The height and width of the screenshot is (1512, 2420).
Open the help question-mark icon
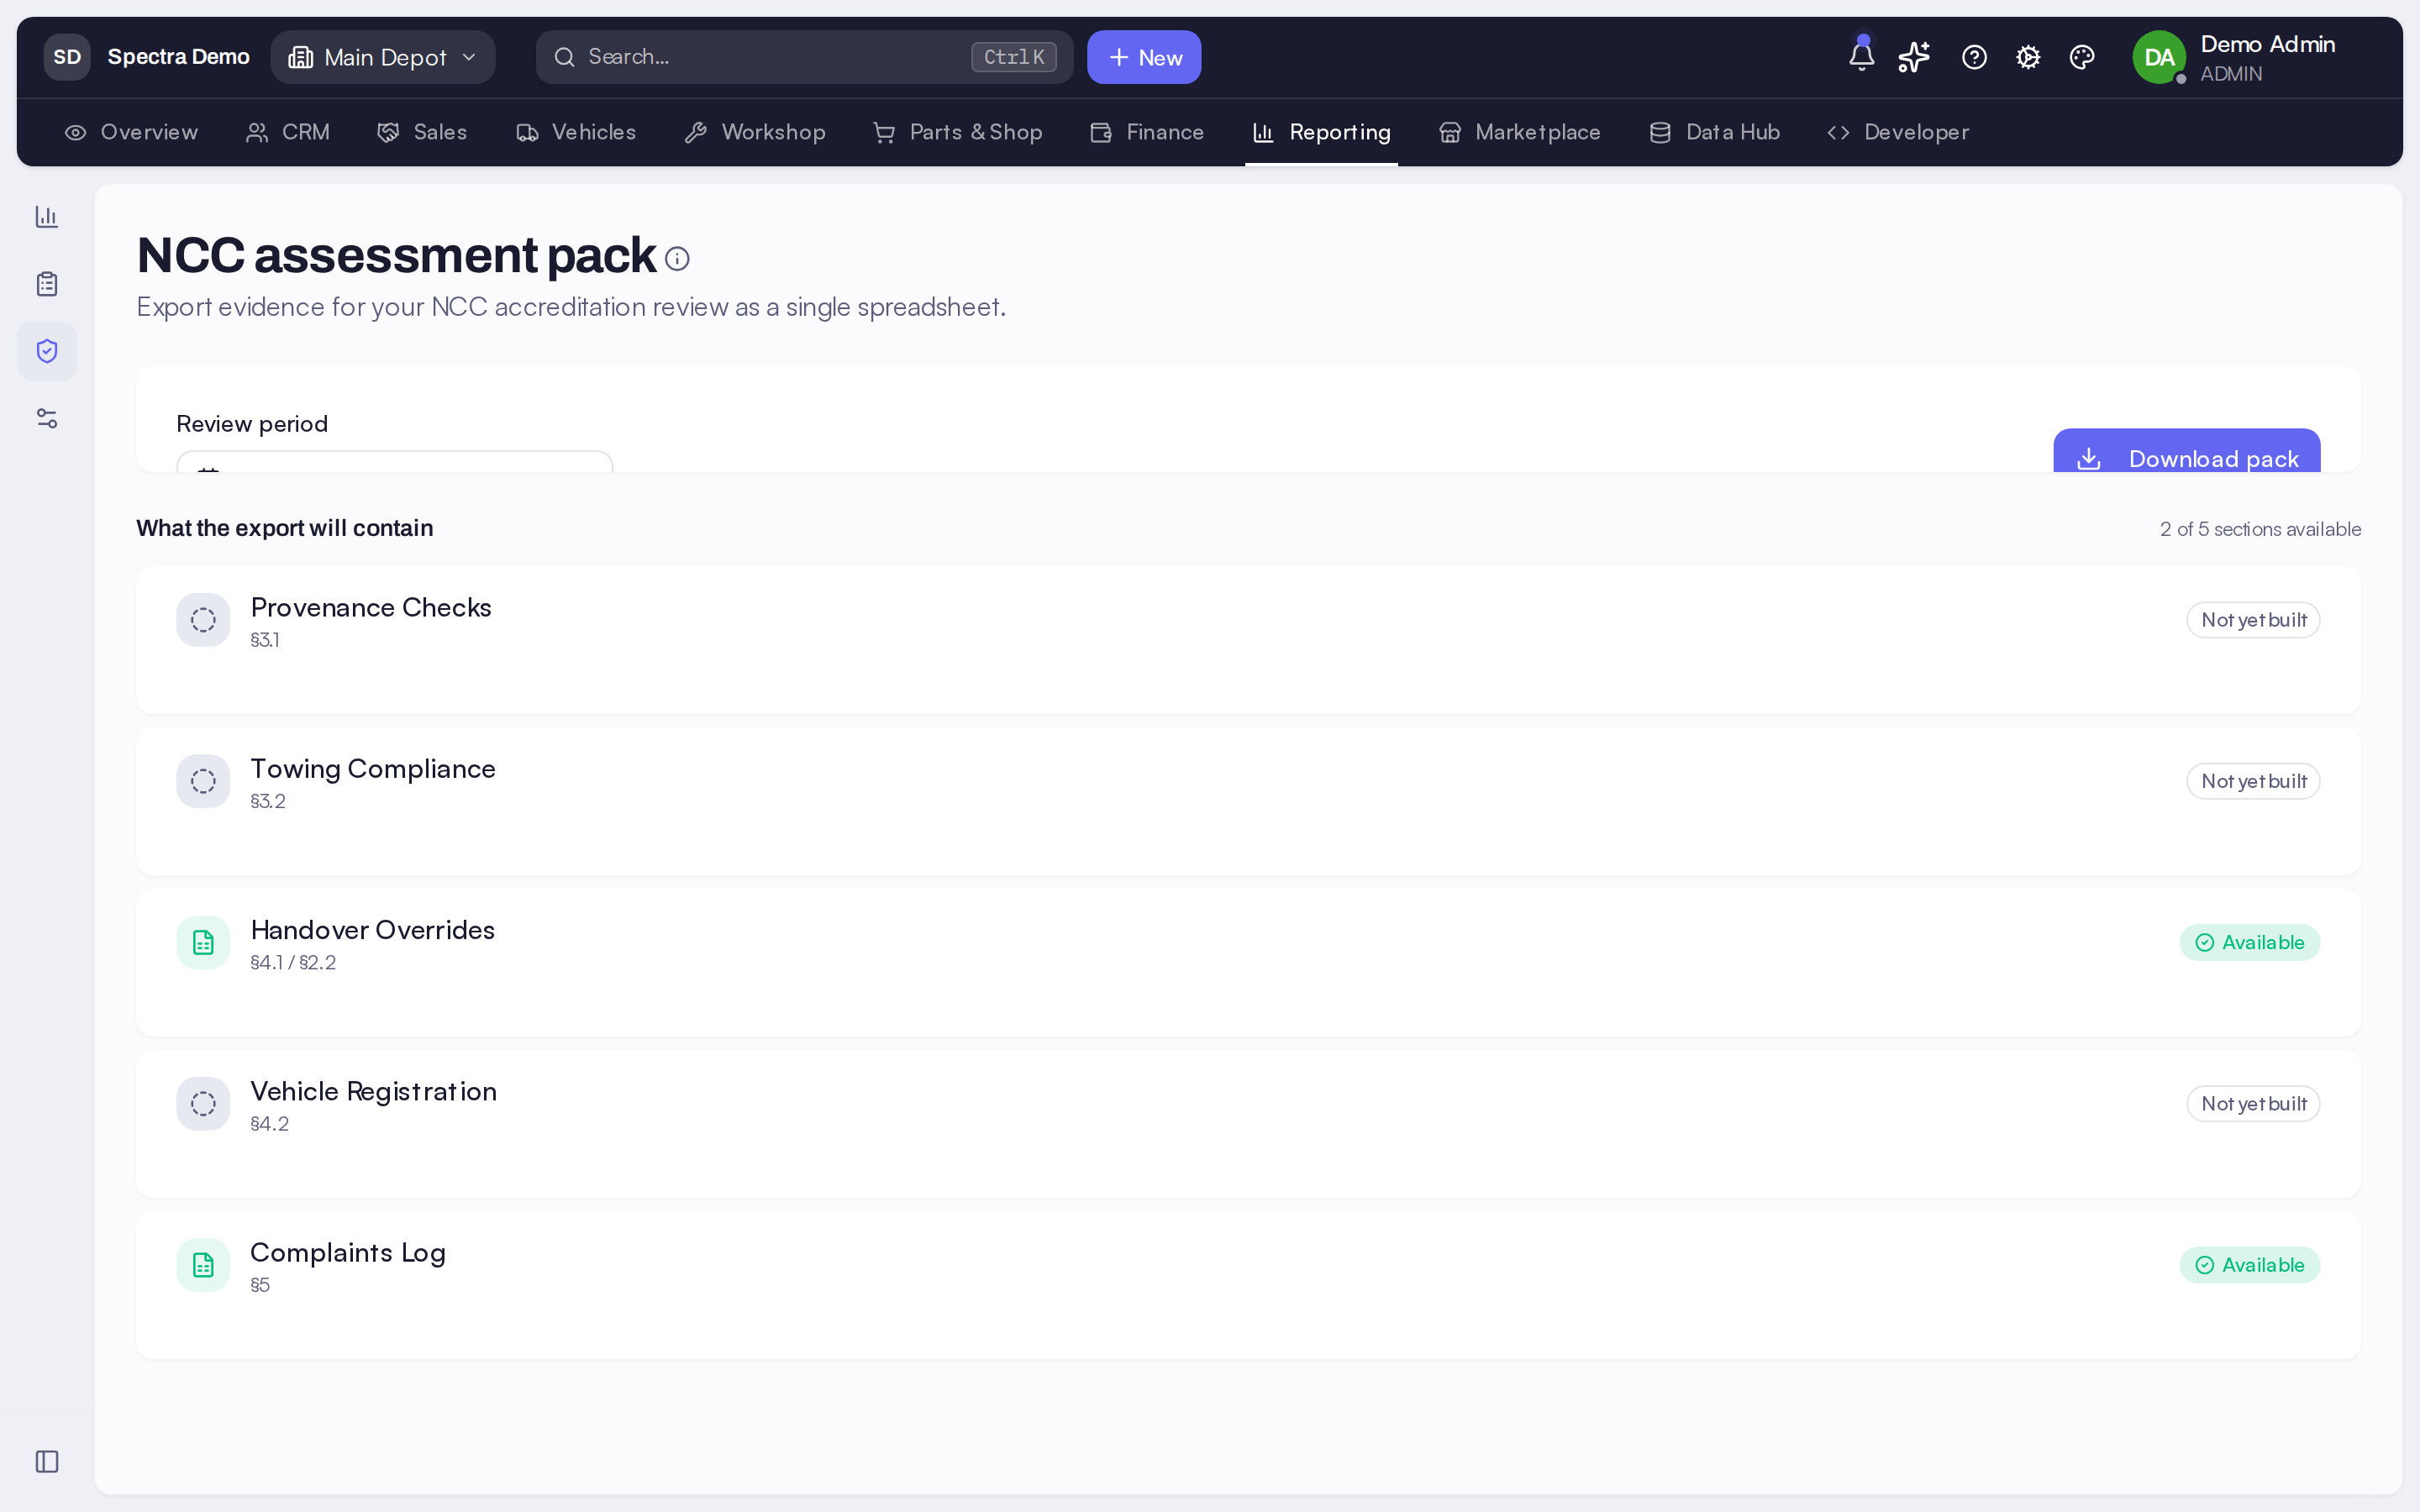point(1974,57)
